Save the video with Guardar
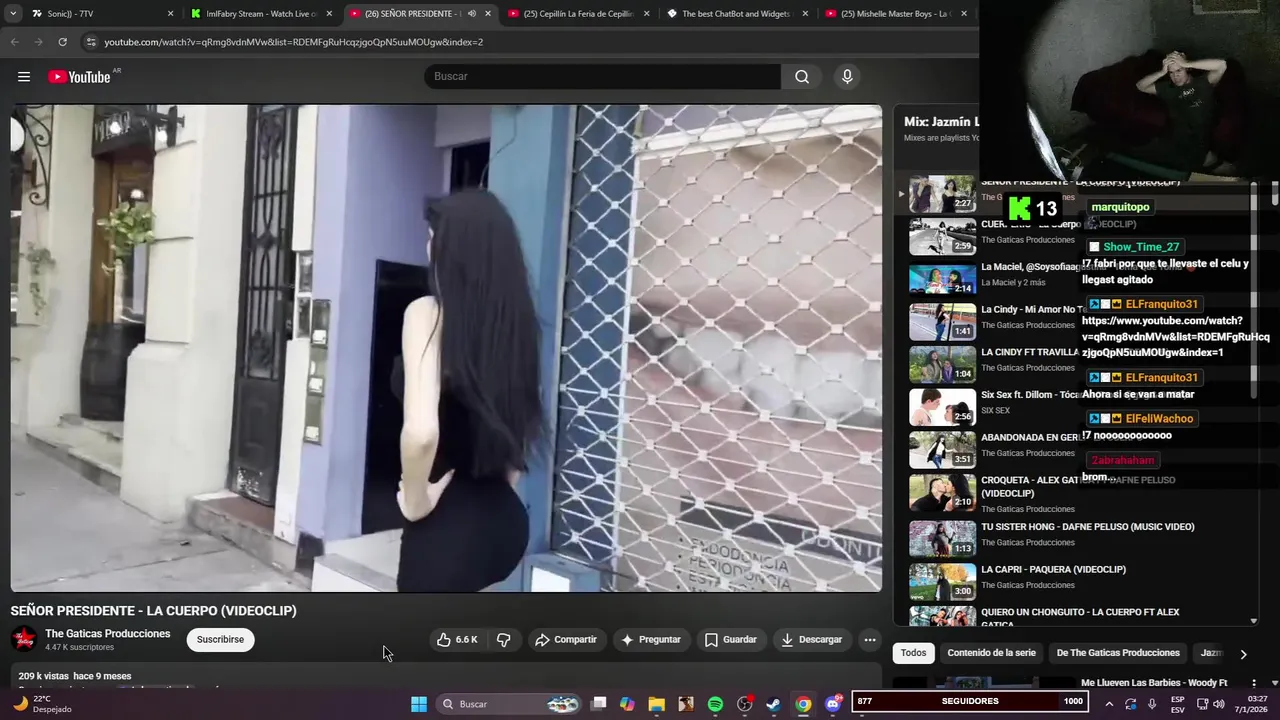 coord(730,640)
